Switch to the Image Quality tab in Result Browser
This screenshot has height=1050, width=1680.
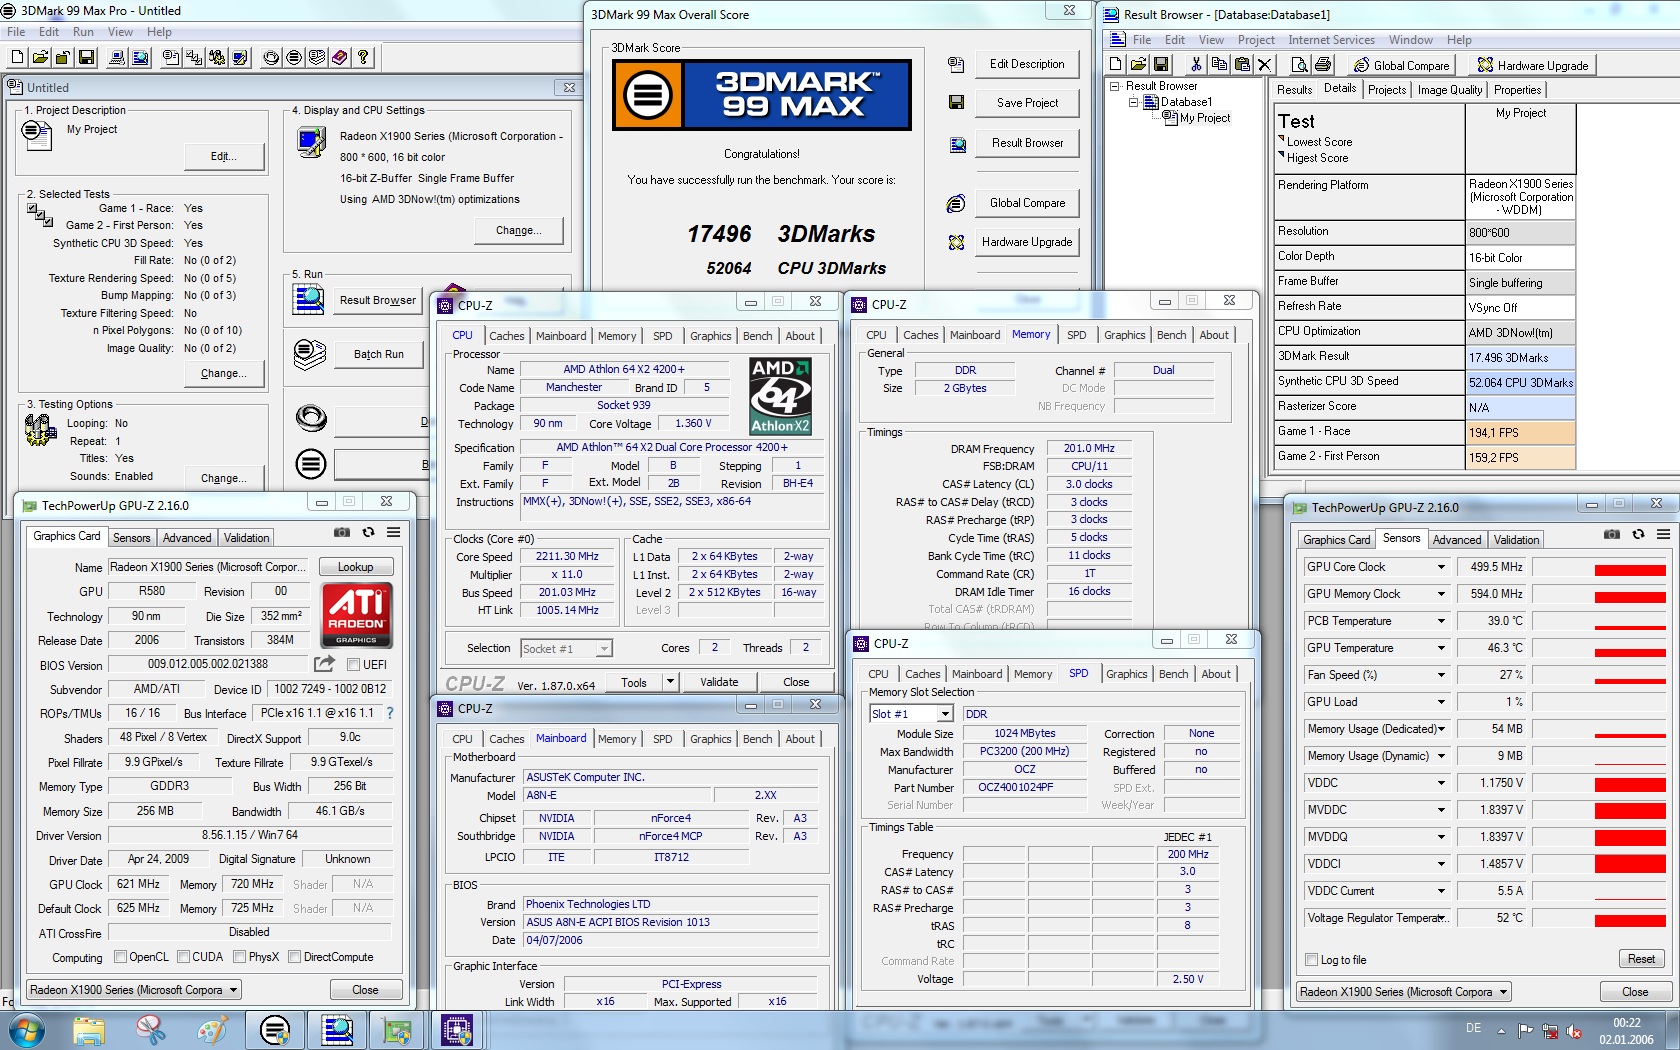pyautogui.click(x=1450, y=90)
